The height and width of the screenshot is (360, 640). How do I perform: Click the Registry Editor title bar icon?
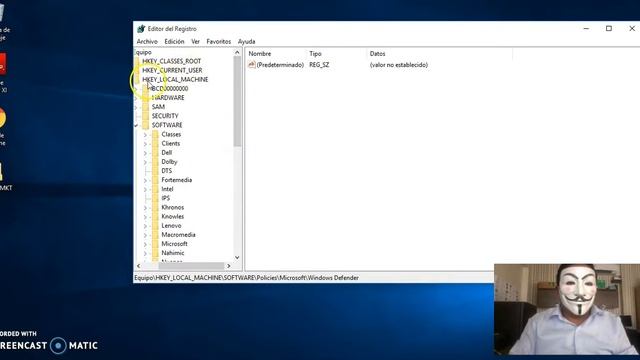141,29
